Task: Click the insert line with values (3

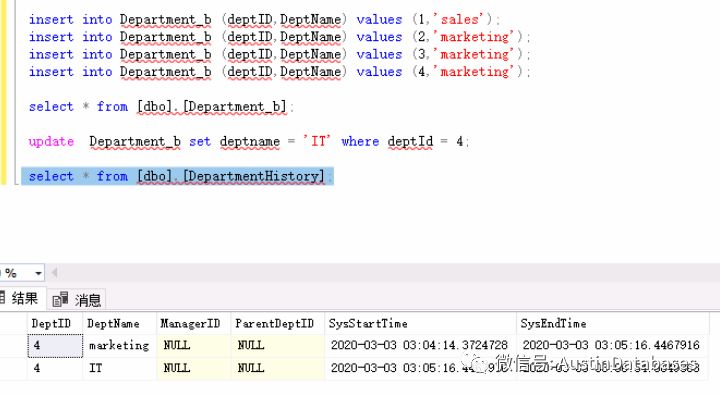Action: click(280, 54)
